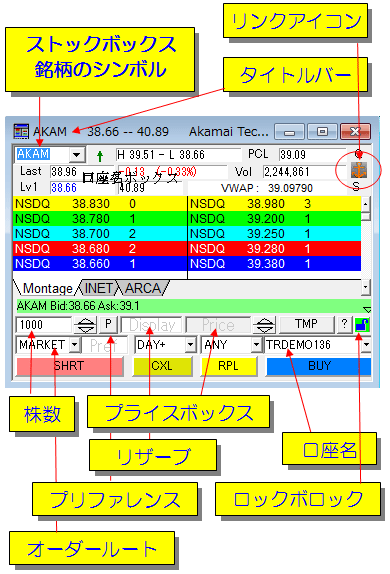Image resolution: width=390 pixels, height=574 pixels.
Task: Click the question mark help button
Action: pyautogui.click(x=344, y=324)
